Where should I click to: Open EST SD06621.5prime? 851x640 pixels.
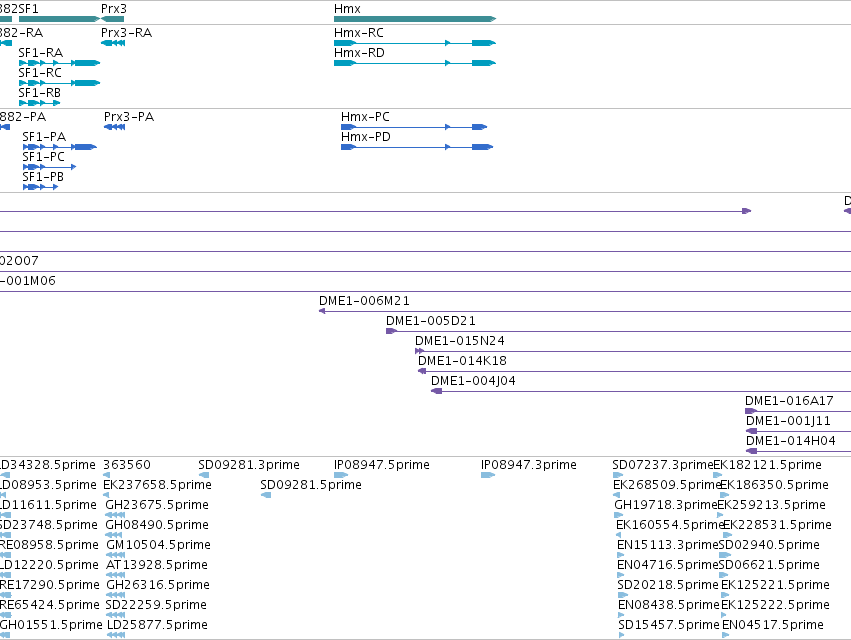[769, 565]
